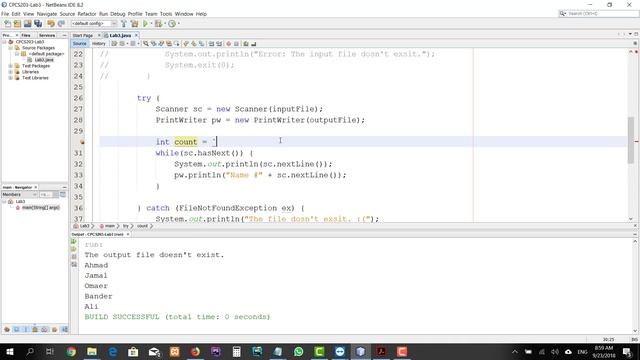
Task: Click the Undo toolbar icon
Action: tap(51, 24)
